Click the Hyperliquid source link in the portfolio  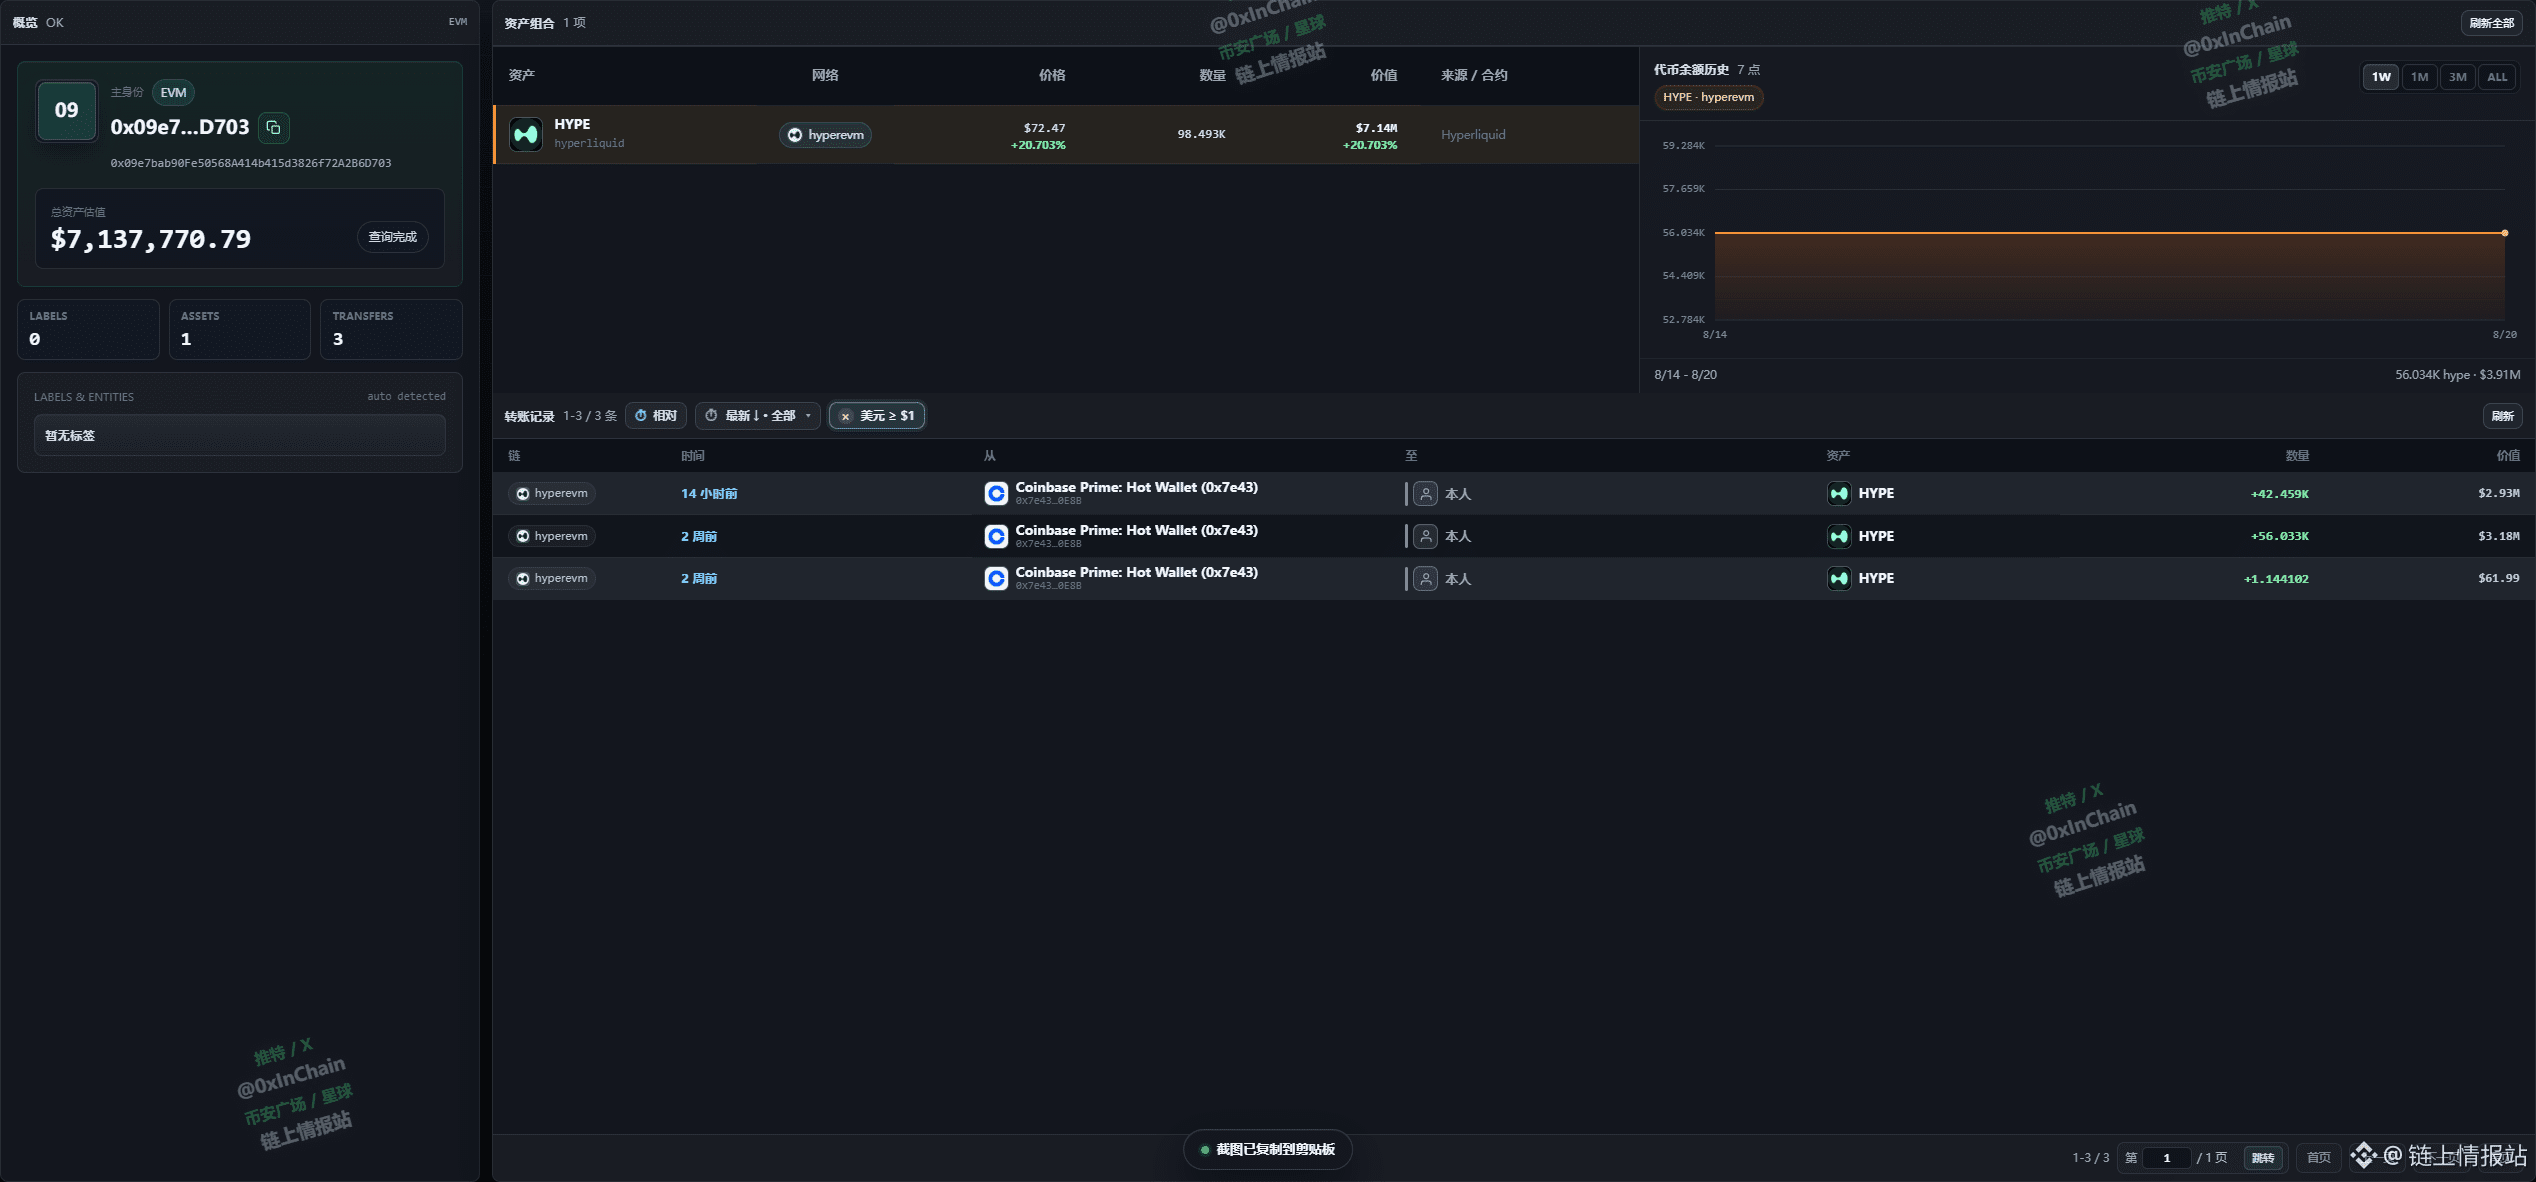[x=1473, y=135]
